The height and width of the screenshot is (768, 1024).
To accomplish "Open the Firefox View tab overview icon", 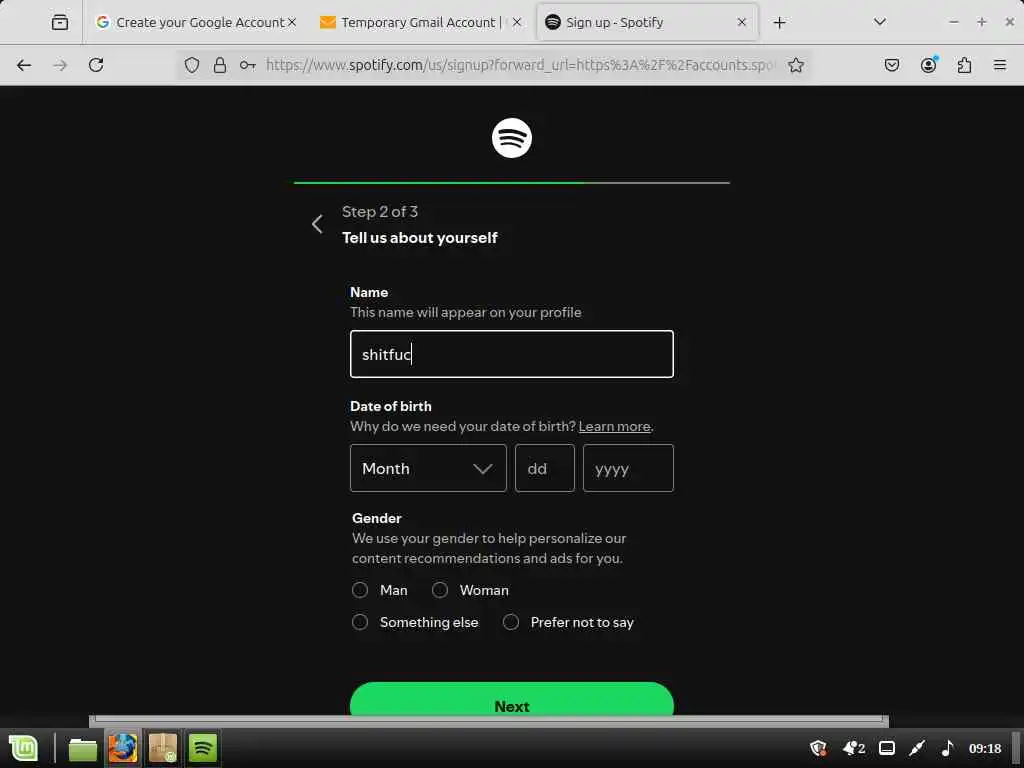I will tap(59, 22).
